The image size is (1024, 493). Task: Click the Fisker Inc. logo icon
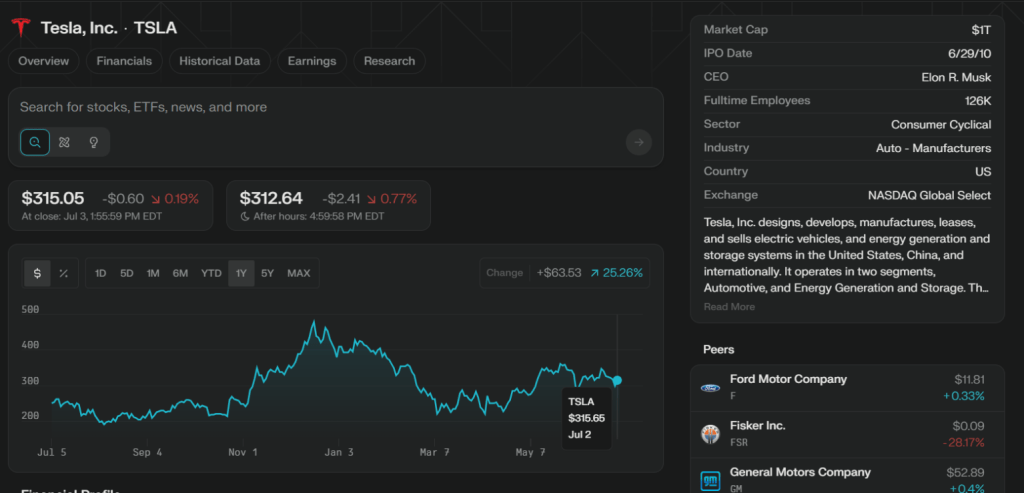710,433
